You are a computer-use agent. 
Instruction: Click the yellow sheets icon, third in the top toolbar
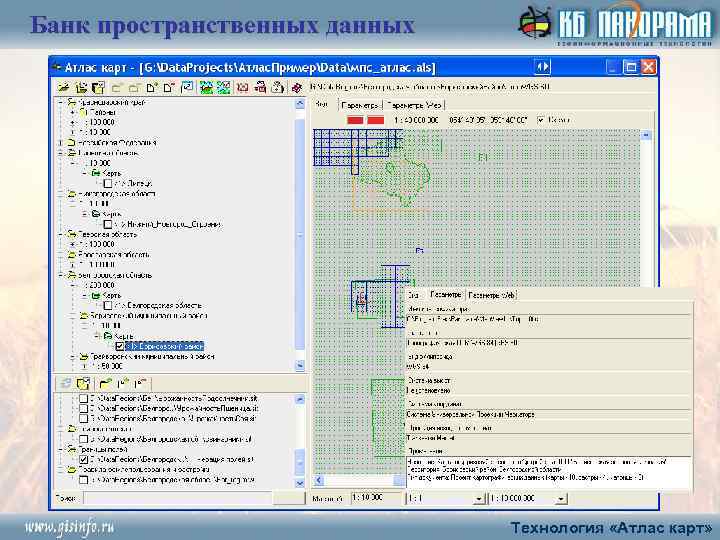pos(98,87)
